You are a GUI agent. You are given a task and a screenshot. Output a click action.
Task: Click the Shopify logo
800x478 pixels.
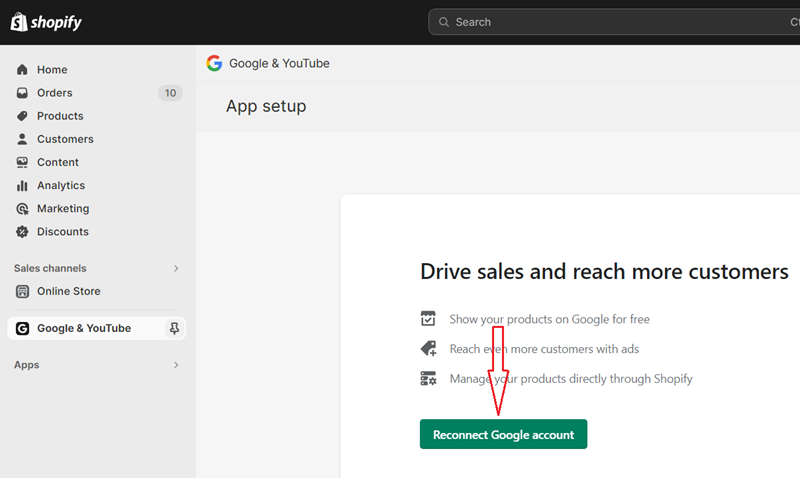coord(46,22)
